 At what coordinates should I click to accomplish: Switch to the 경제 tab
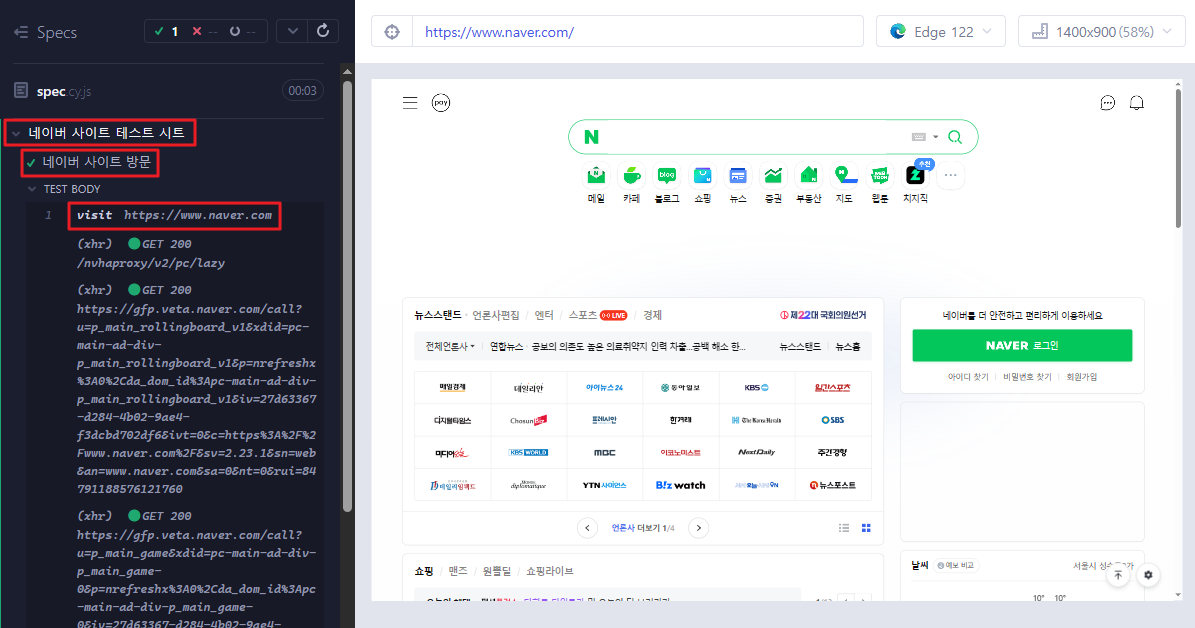(652, 316)
